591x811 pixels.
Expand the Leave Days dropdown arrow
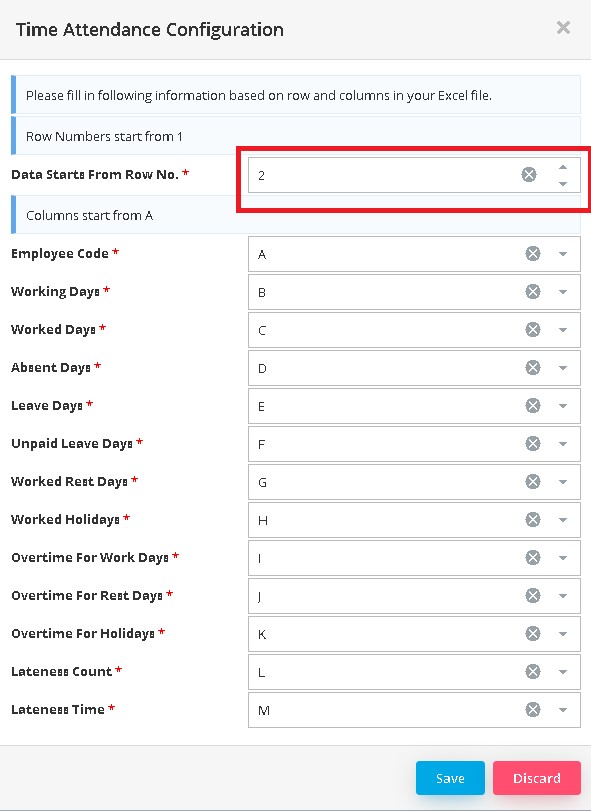[563, 406]
